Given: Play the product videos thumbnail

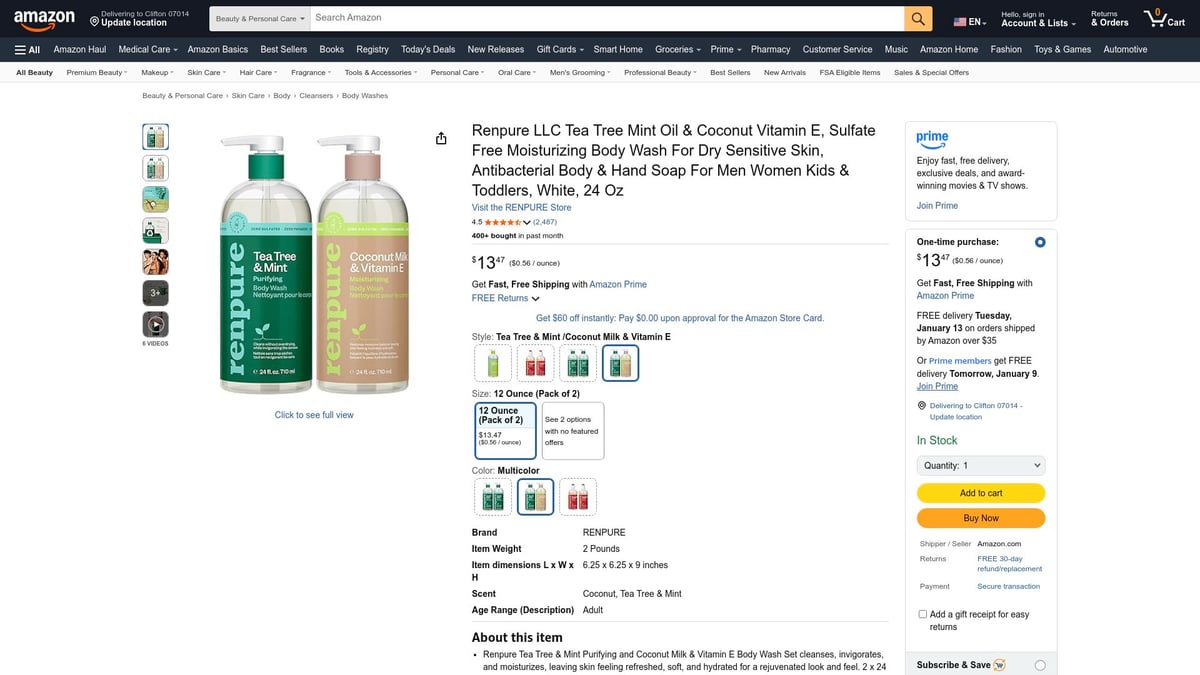Looking at the screenshot, I should [x=155, y=324].
